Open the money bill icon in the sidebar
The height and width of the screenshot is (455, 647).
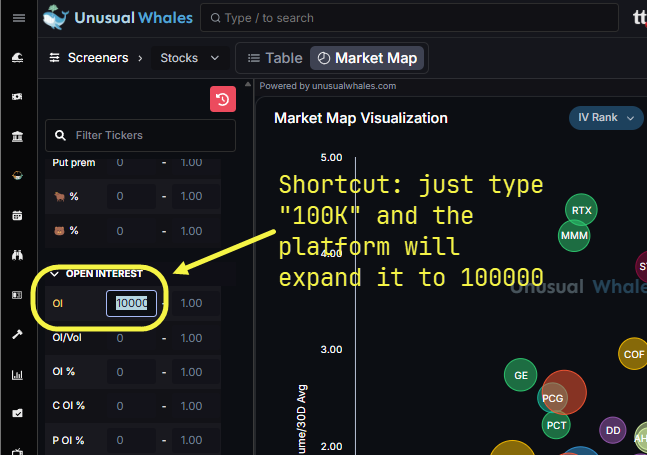coord(17,97)
